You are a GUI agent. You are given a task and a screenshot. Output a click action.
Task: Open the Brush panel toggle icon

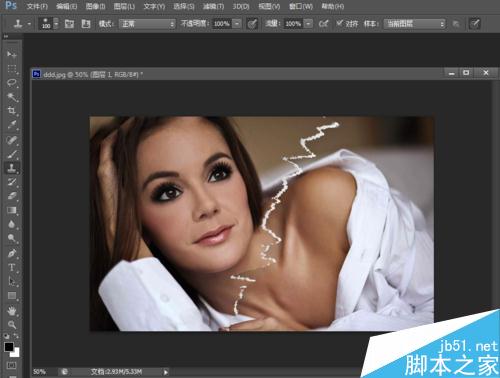pos(69,24)
